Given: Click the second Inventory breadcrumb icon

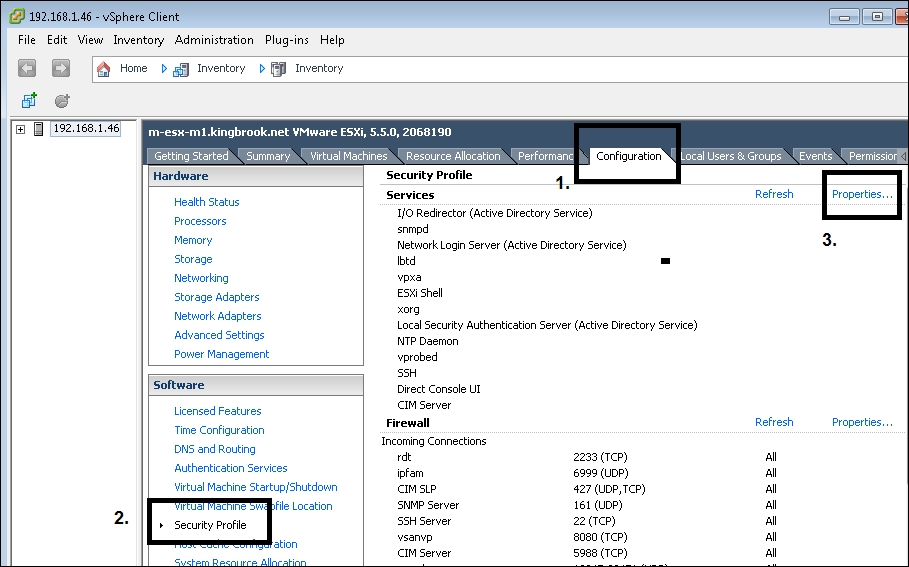Looking at the screenshot, I should 279,70.
